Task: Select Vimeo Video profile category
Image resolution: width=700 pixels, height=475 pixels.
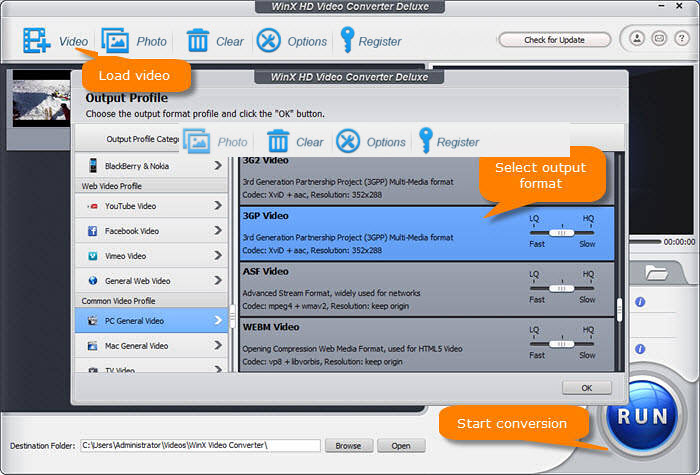Action: click(x=151, y=256)
